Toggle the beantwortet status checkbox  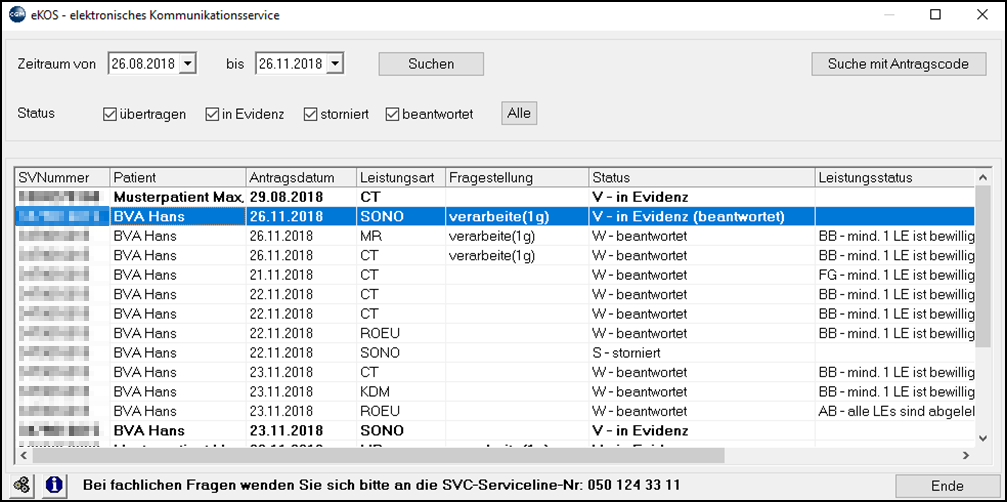point(392,115)
